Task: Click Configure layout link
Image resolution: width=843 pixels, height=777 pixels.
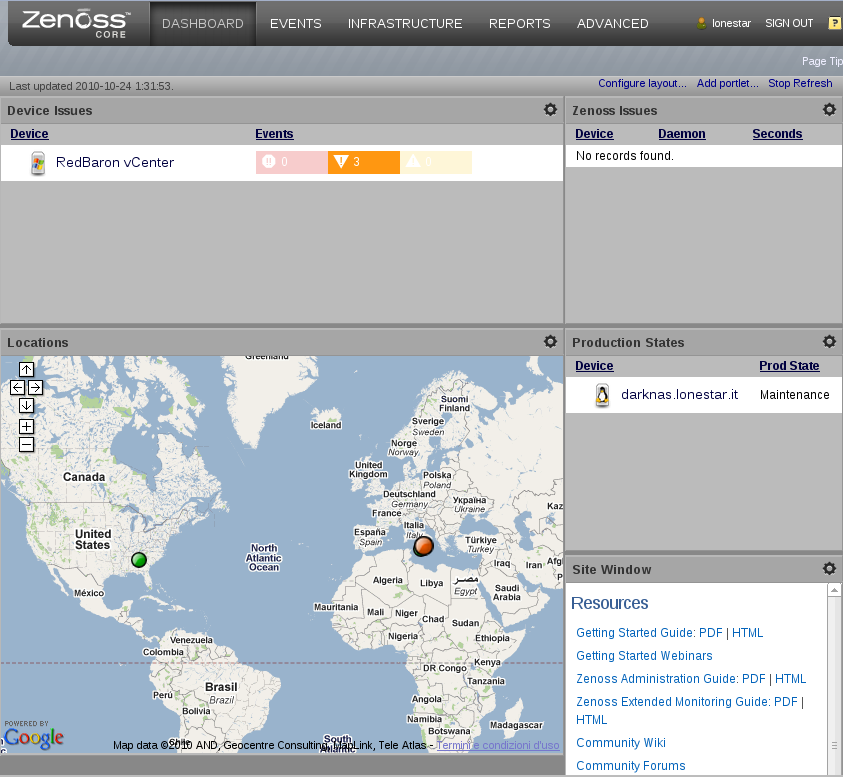Action: pos(642,83)
